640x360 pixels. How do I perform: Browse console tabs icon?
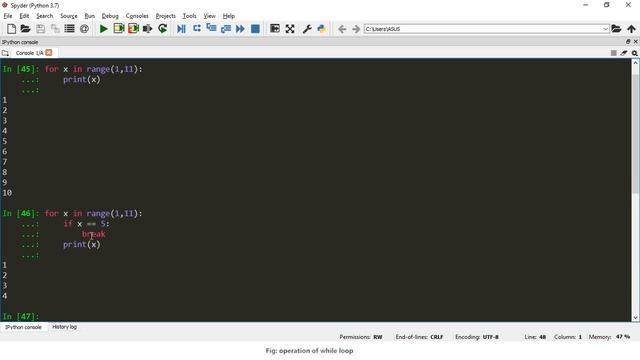point(5,53)
